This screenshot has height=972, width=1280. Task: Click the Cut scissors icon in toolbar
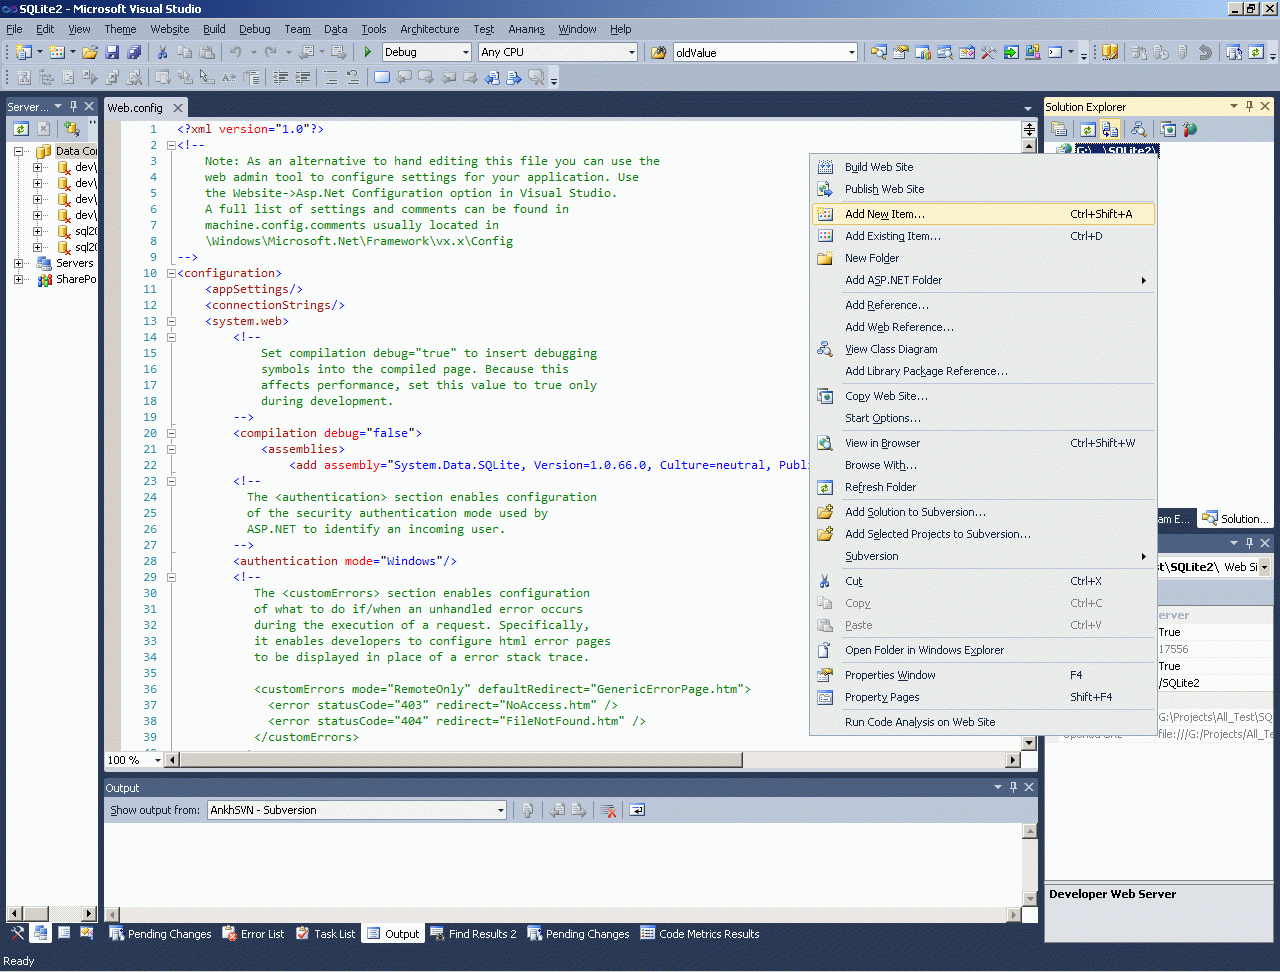pyautogui.click(x=162, y=52)
